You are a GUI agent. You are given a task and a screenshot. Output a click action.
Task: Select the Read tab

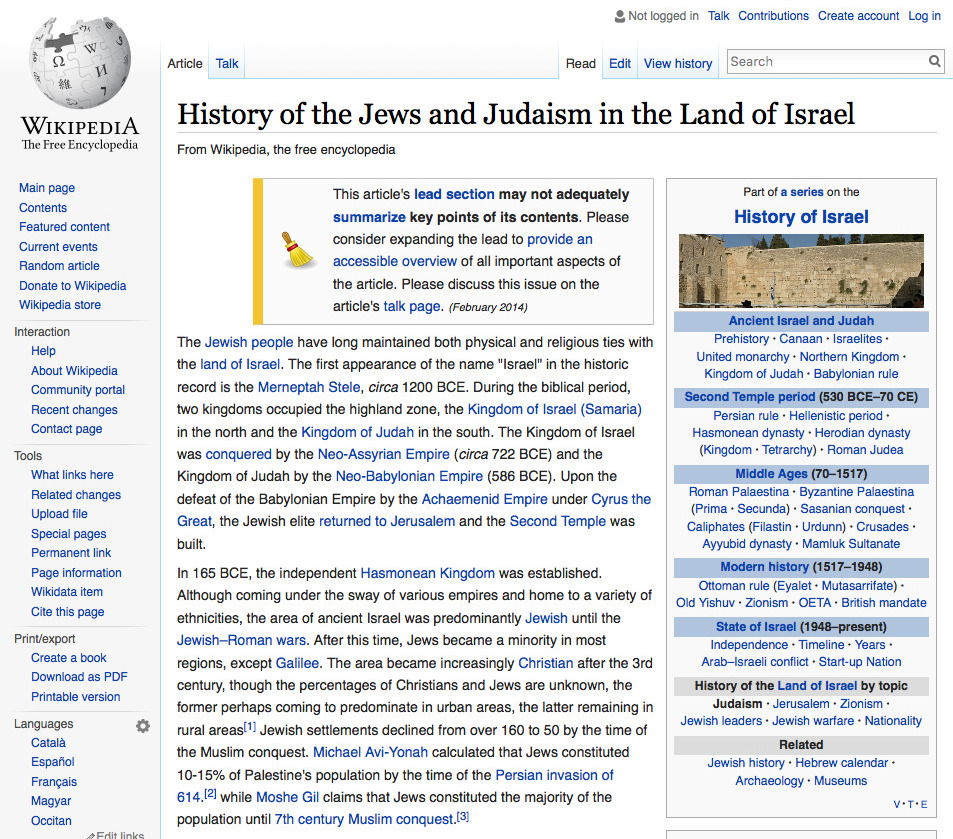(x=580, y=62)
